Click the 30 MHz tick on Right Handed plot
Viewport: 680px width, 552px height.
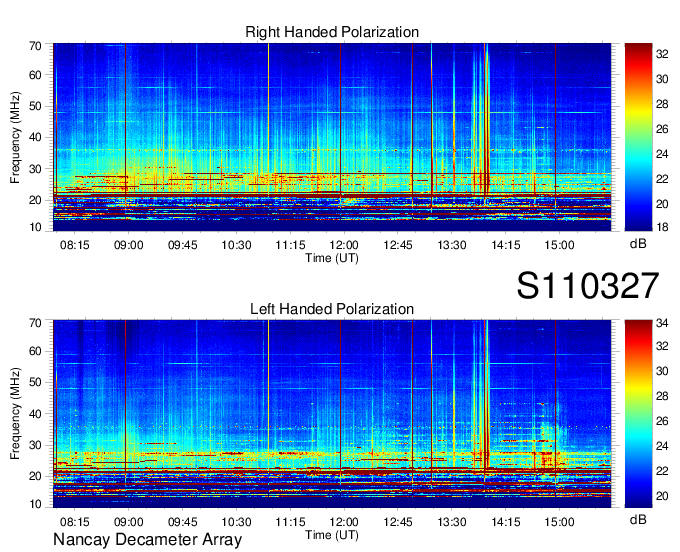point(36,169)
